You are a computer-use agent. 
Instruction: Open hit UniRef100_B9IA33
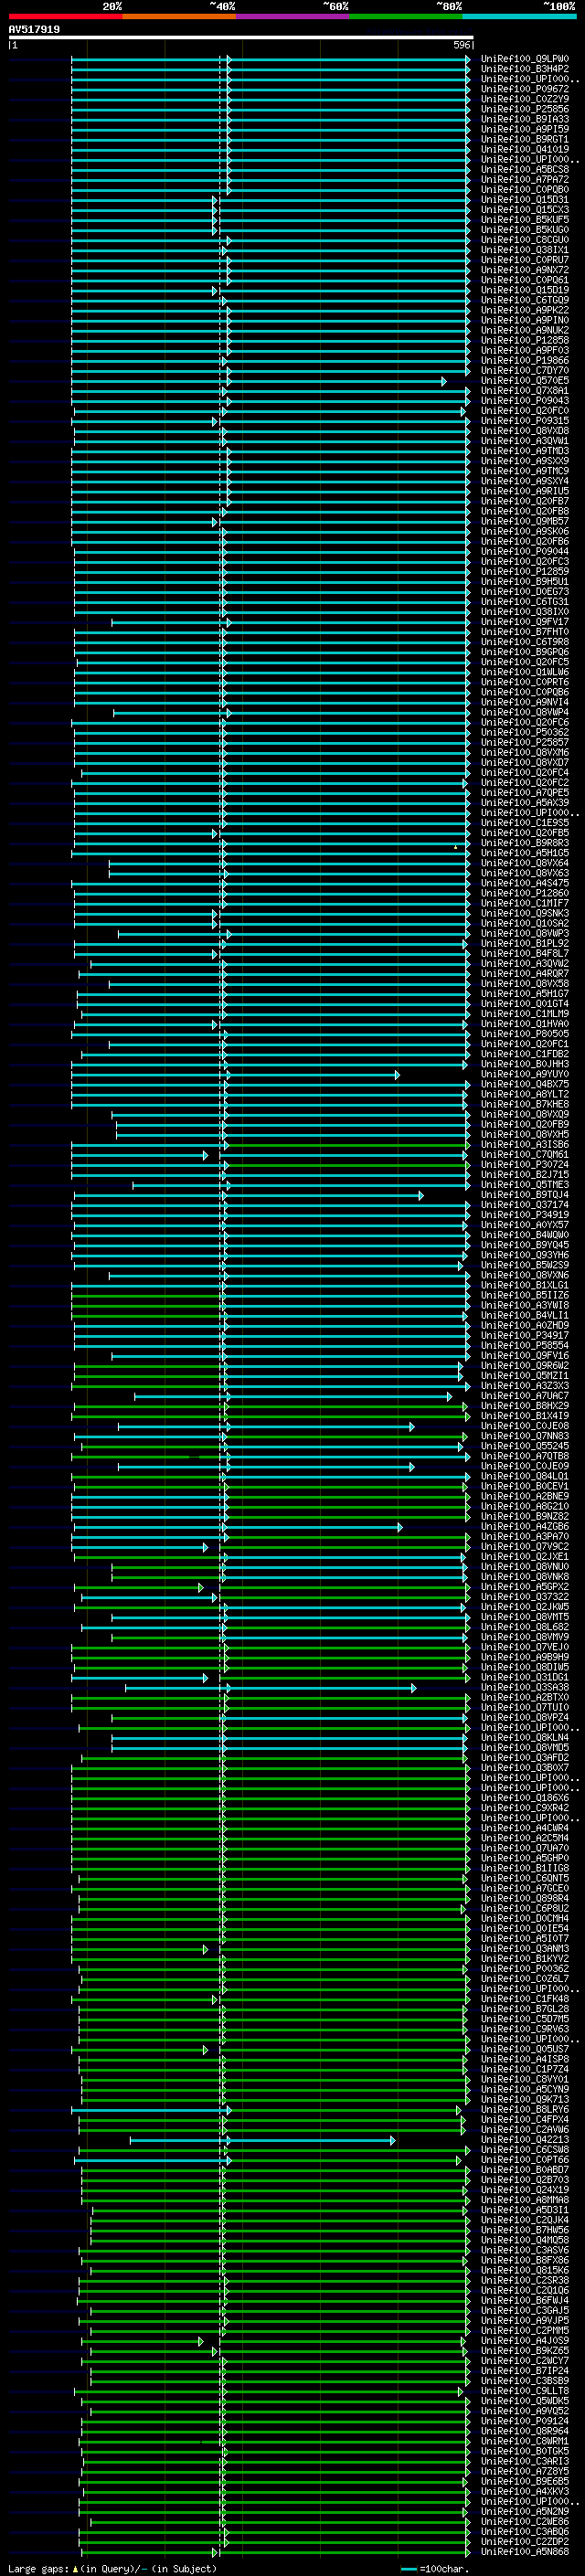coord(525,119)
